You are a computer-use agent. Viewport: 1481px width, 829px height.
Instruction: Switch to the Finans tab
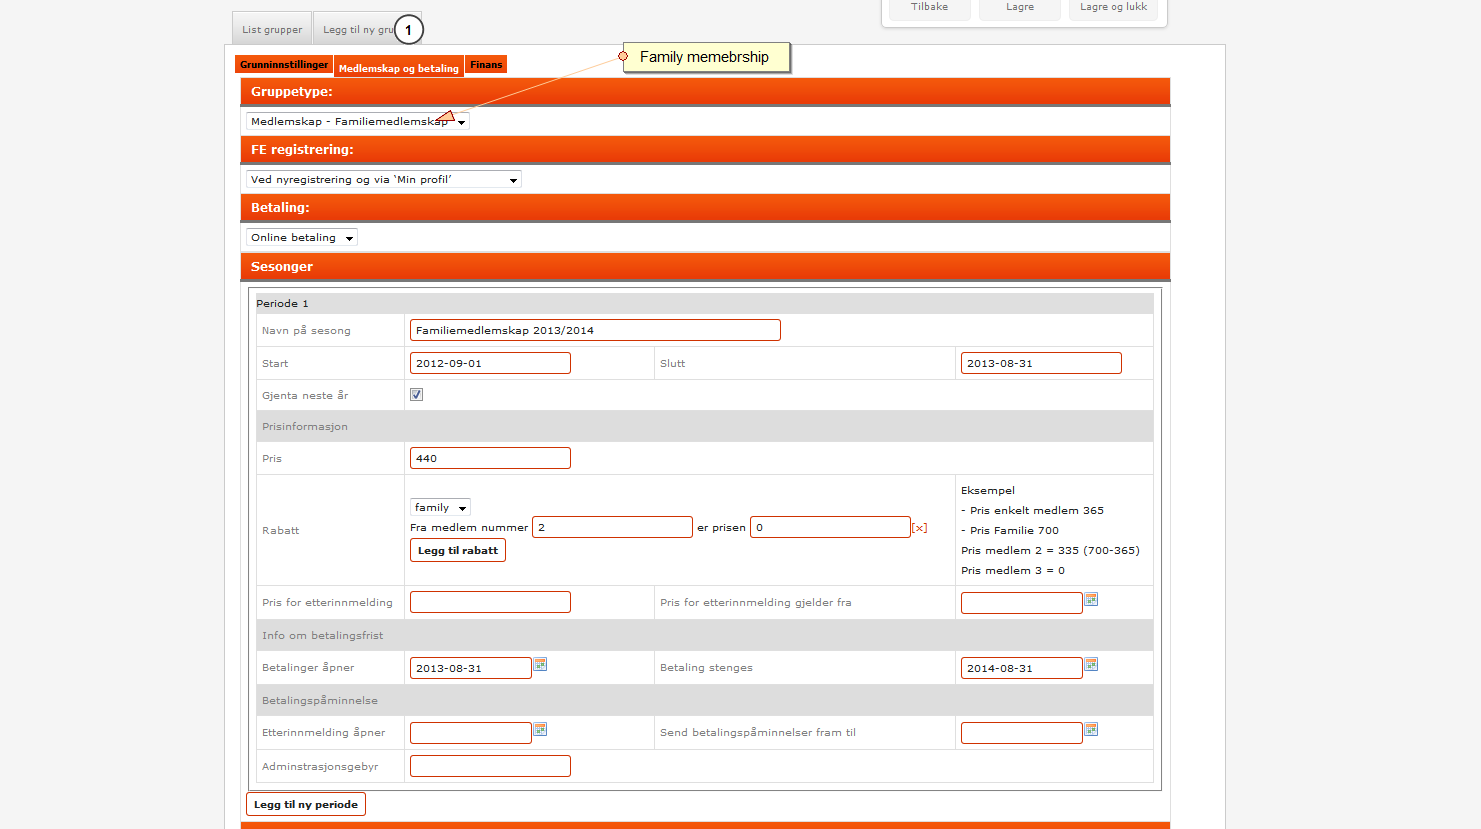[486, 65]
